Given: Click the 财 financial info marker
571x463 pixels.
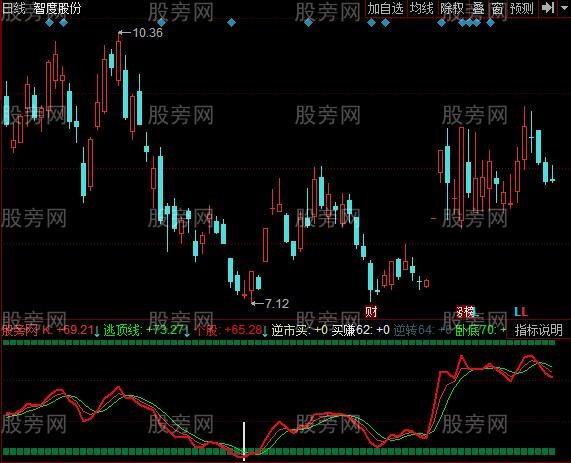Looking at the screenshot, I should pyautogui.click(x=371, y=311).
